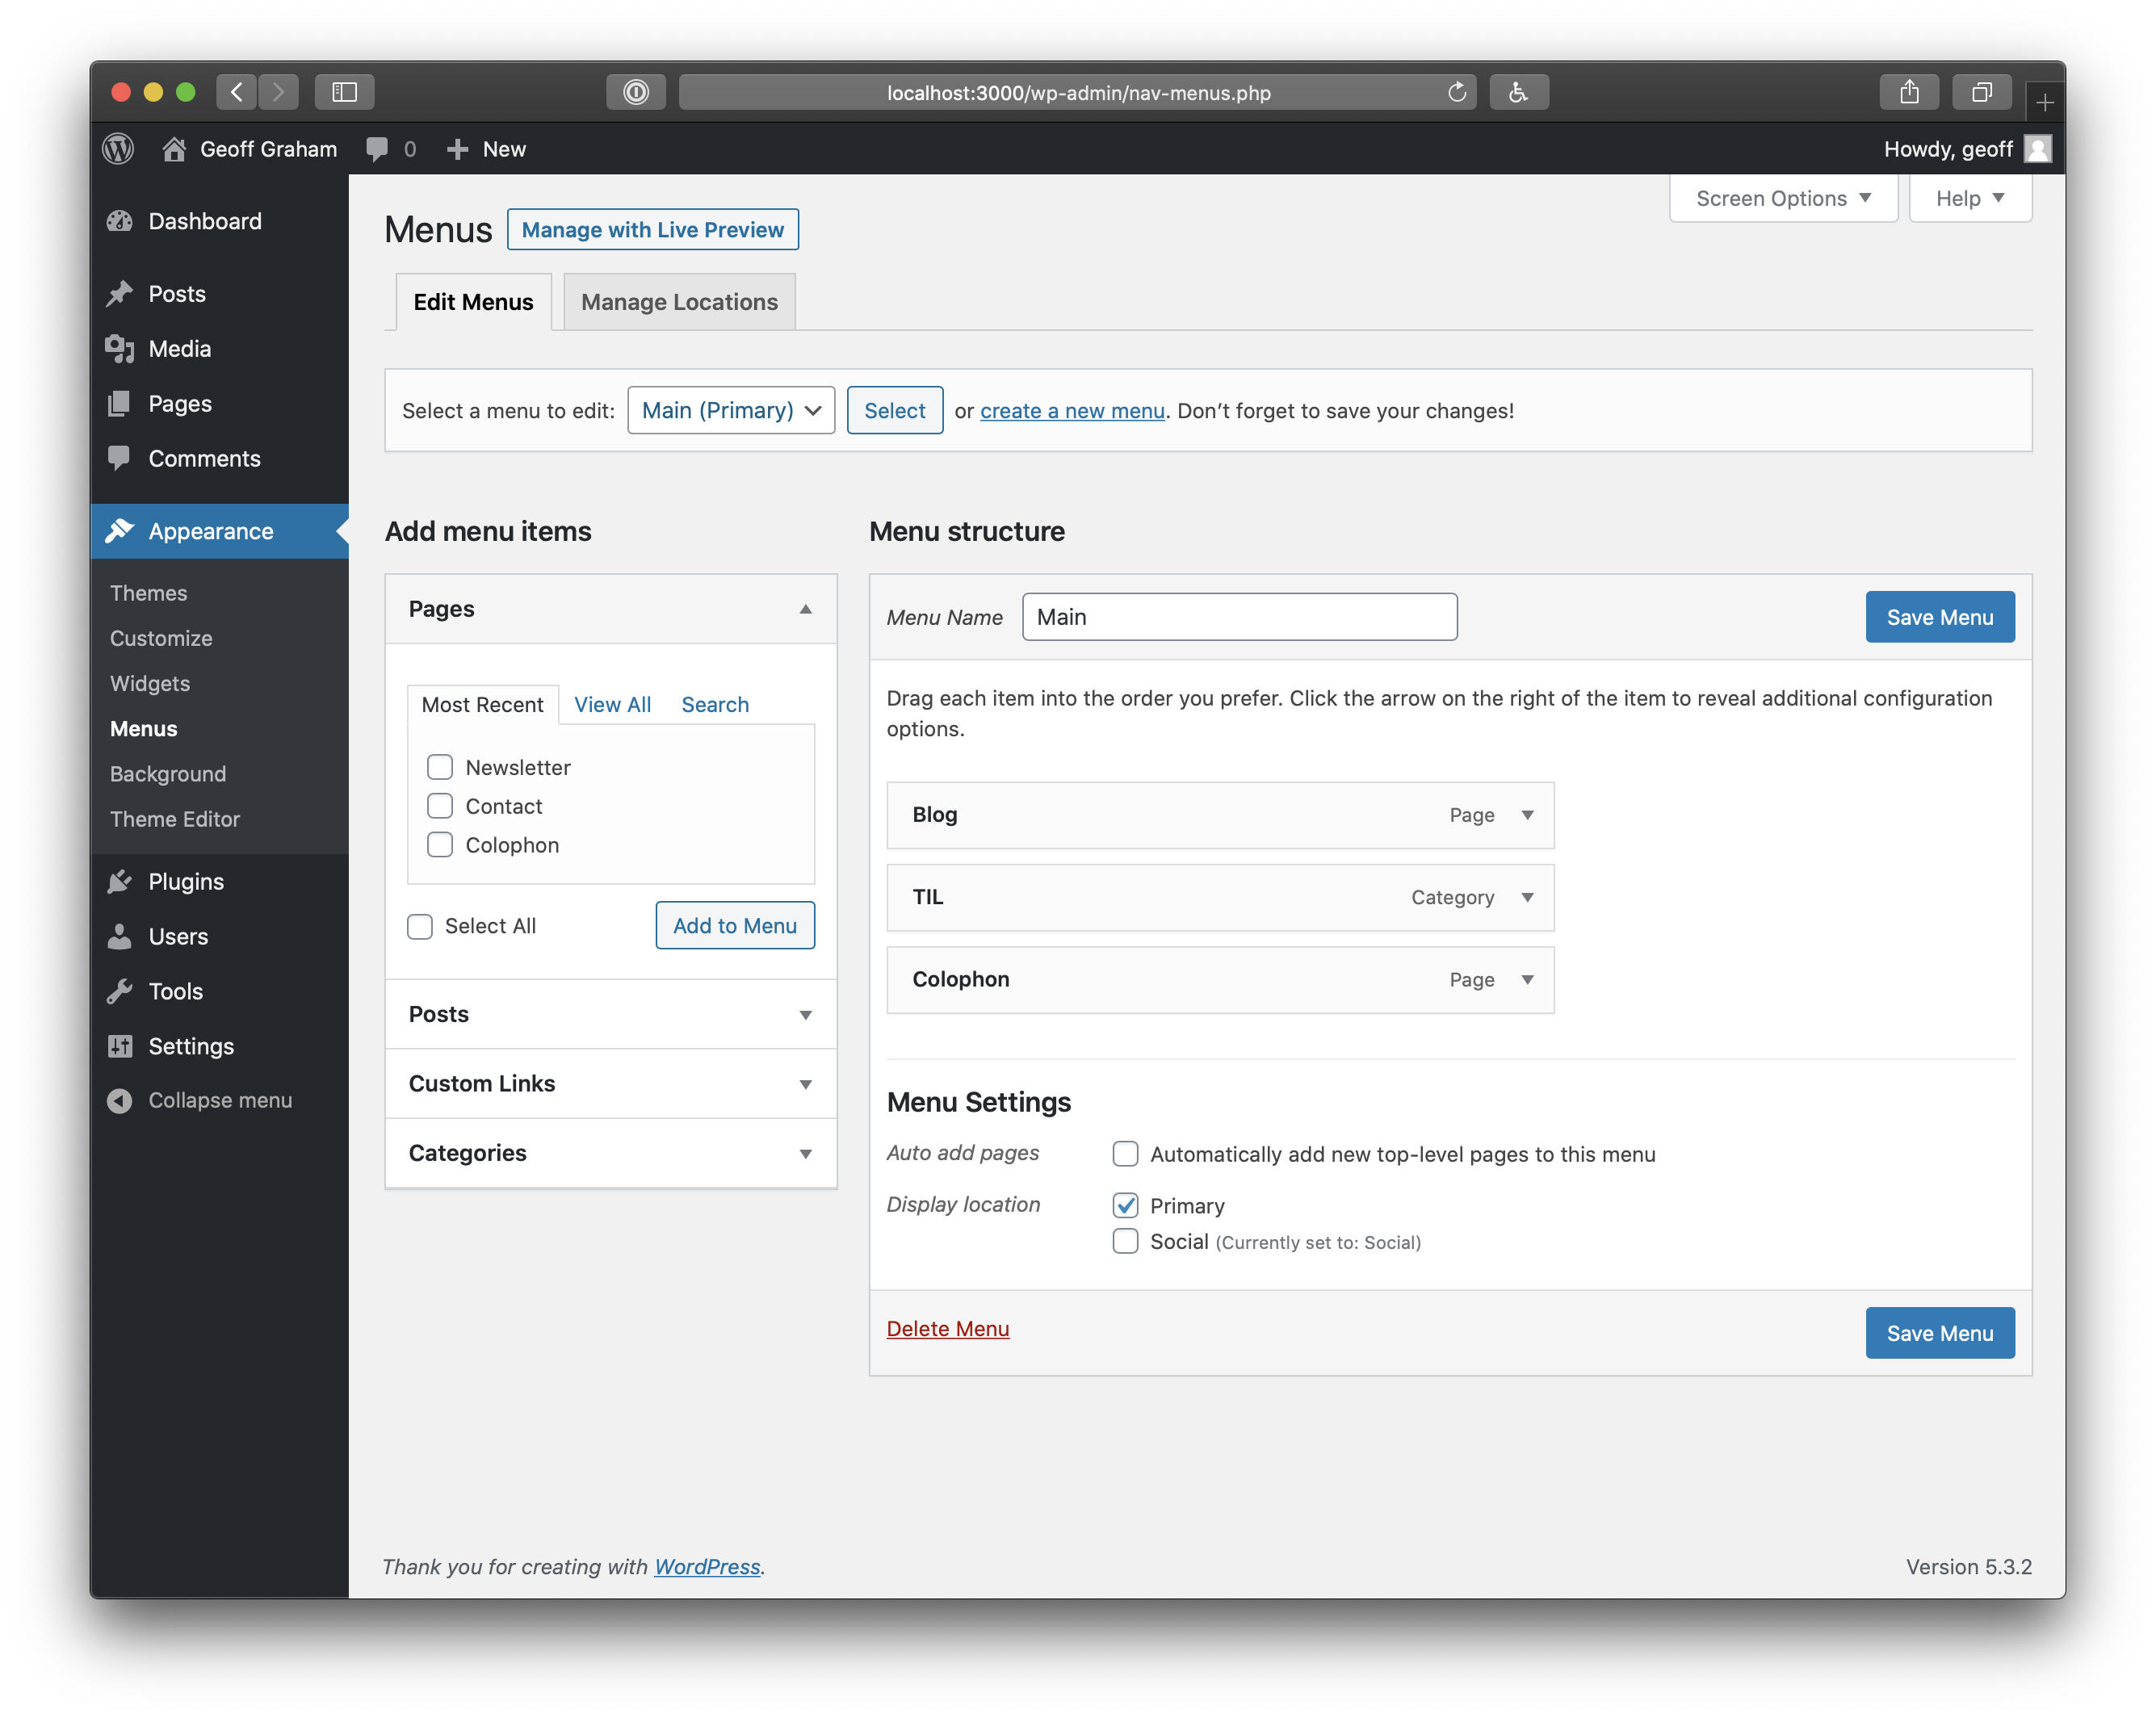Click the Tools wrench icon in sidebar
Viewport: 2156px width, 1718px height.
[x=120, y=991]
